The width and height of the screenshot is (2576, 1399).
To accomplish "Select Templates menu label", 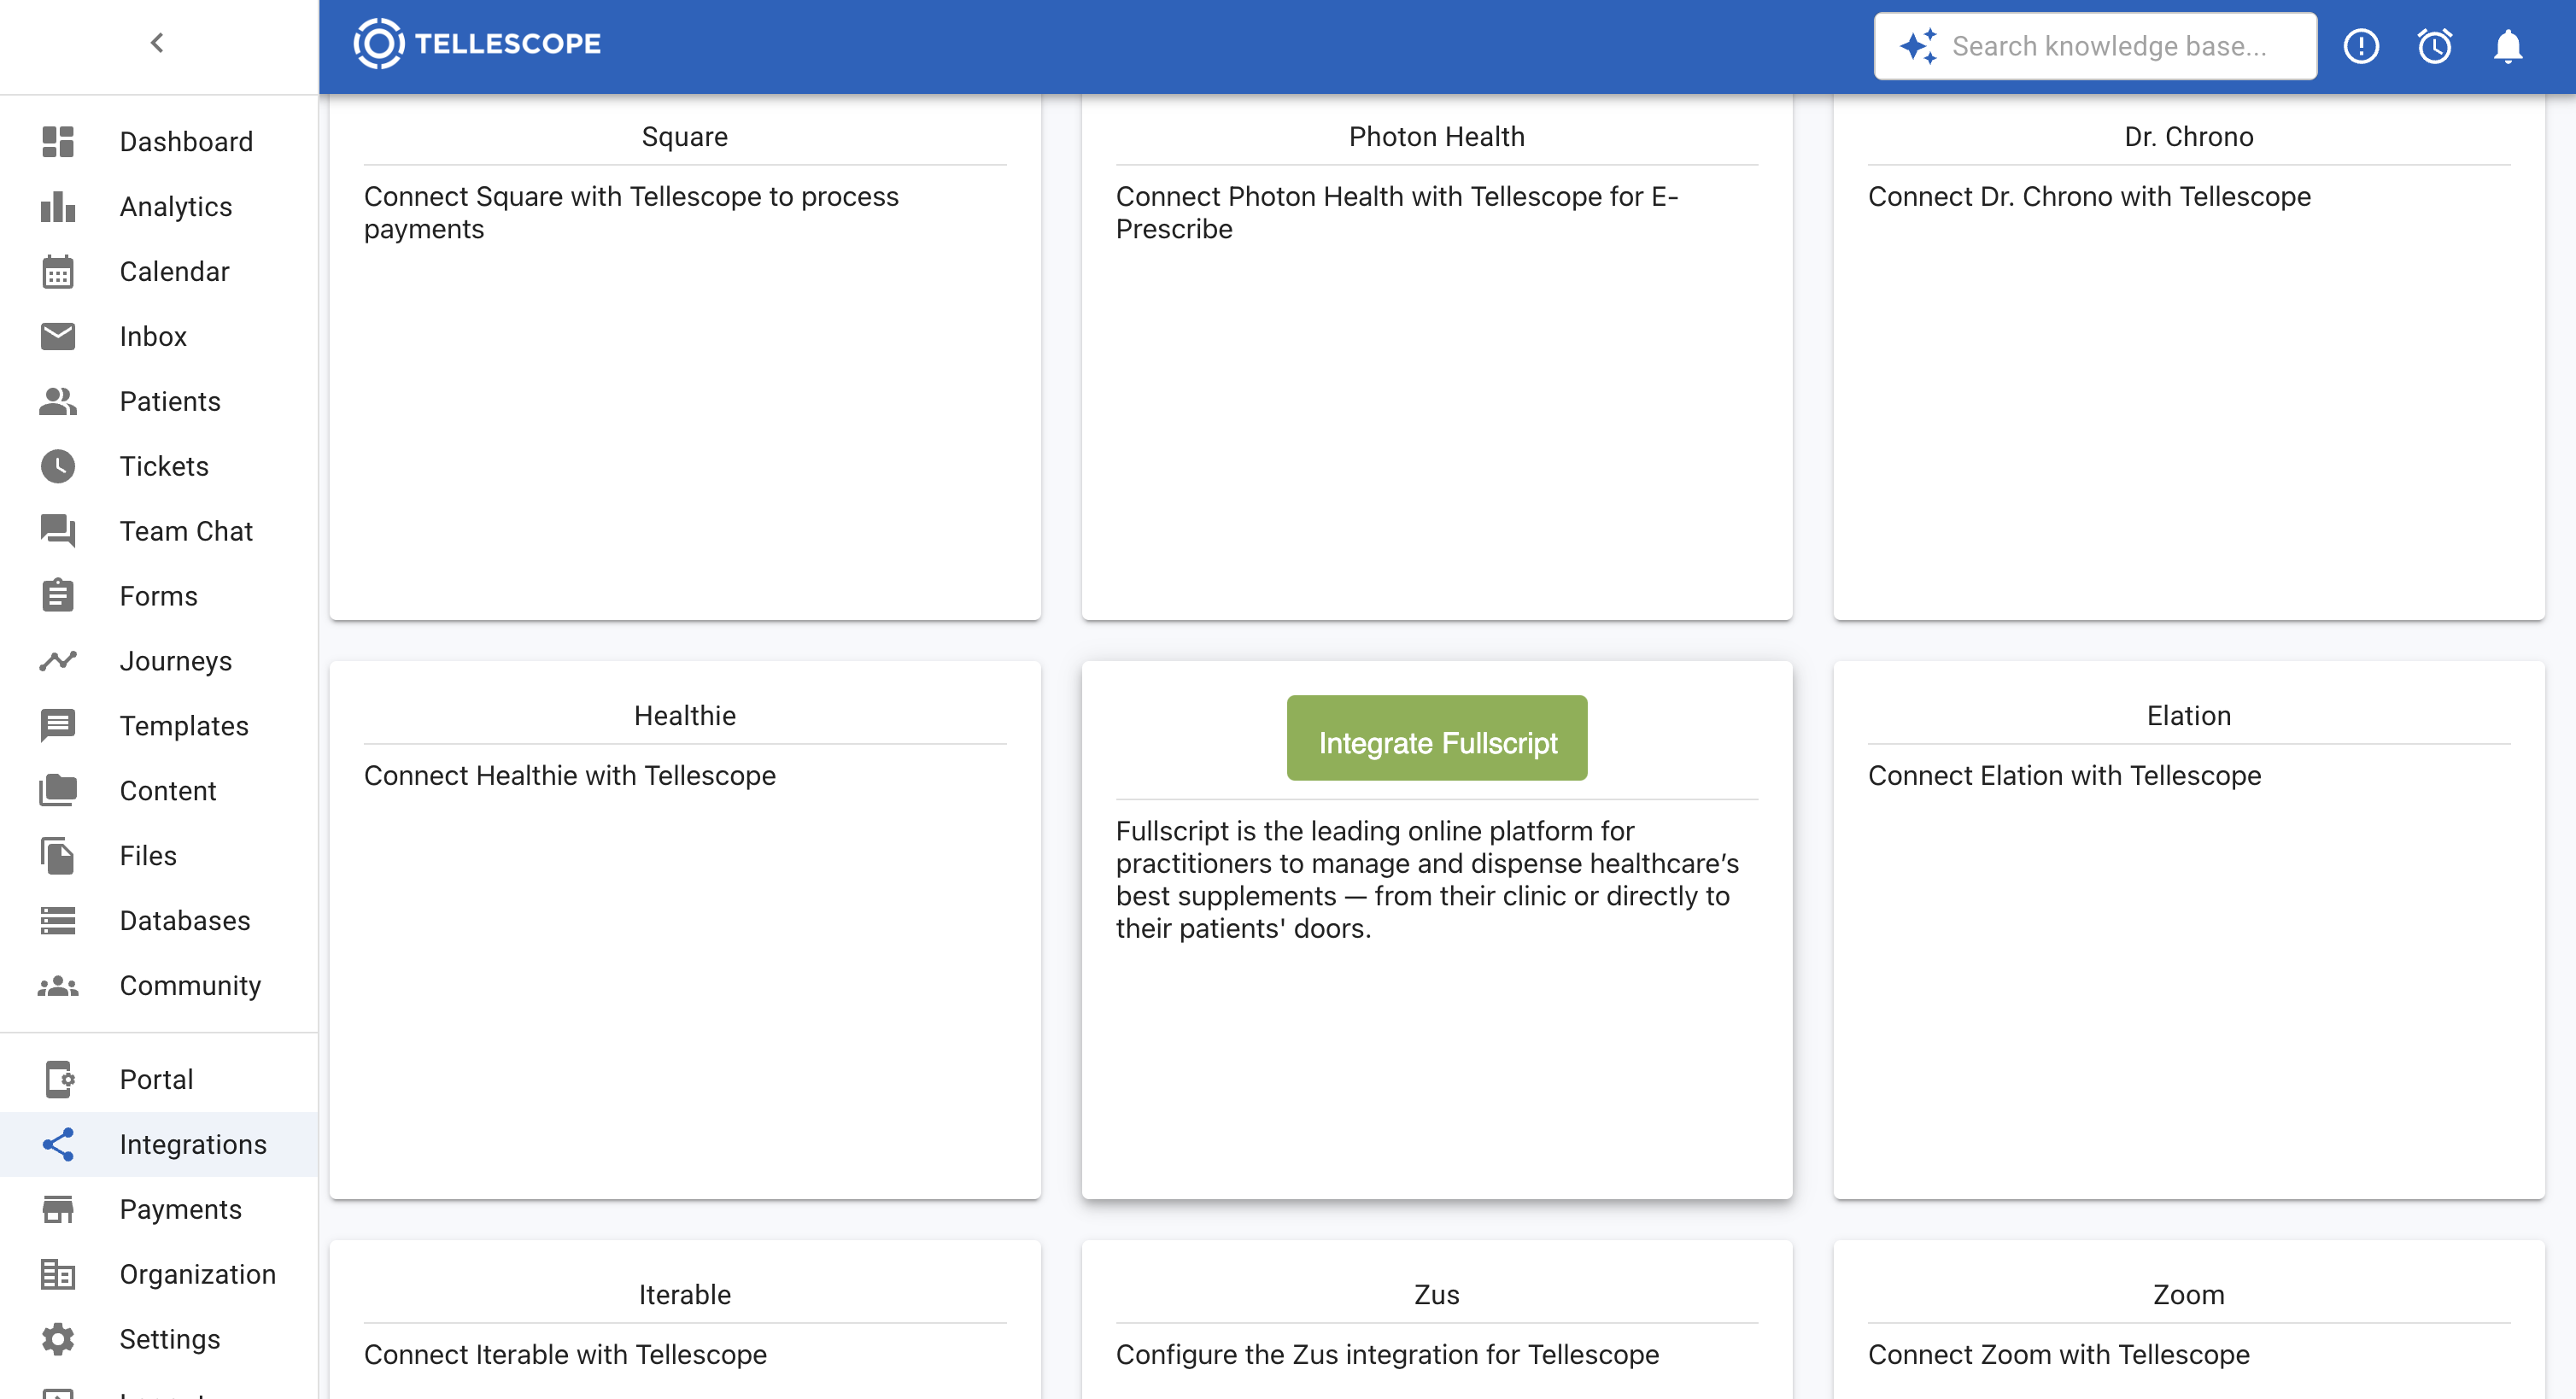I will point(184,726).
